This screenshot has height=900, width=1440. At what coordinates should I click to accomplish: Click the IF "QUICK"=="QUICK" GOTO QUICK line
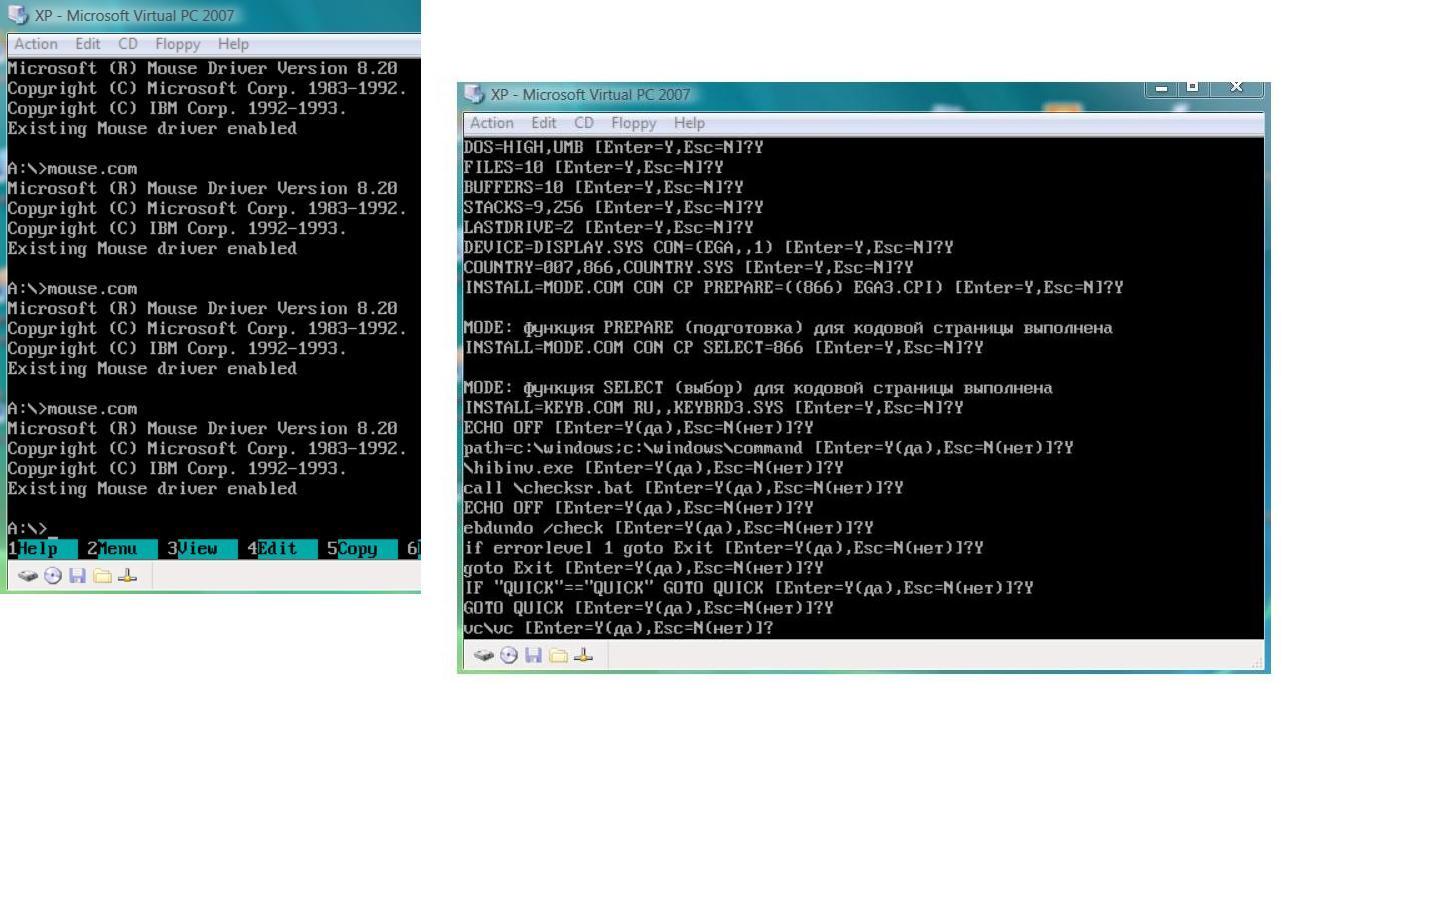tap(748, 588)
